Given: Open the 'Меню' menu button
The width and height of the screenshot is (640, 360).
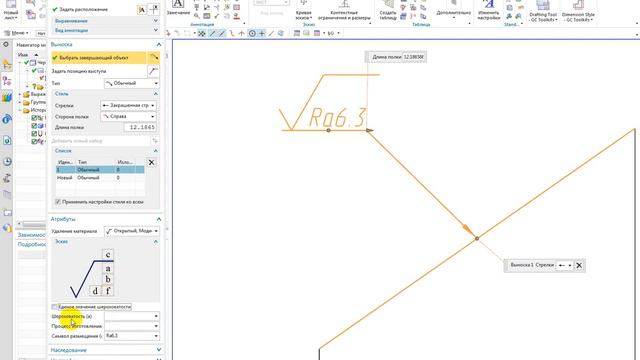Looking at the screenshot, I should (17, 33).
